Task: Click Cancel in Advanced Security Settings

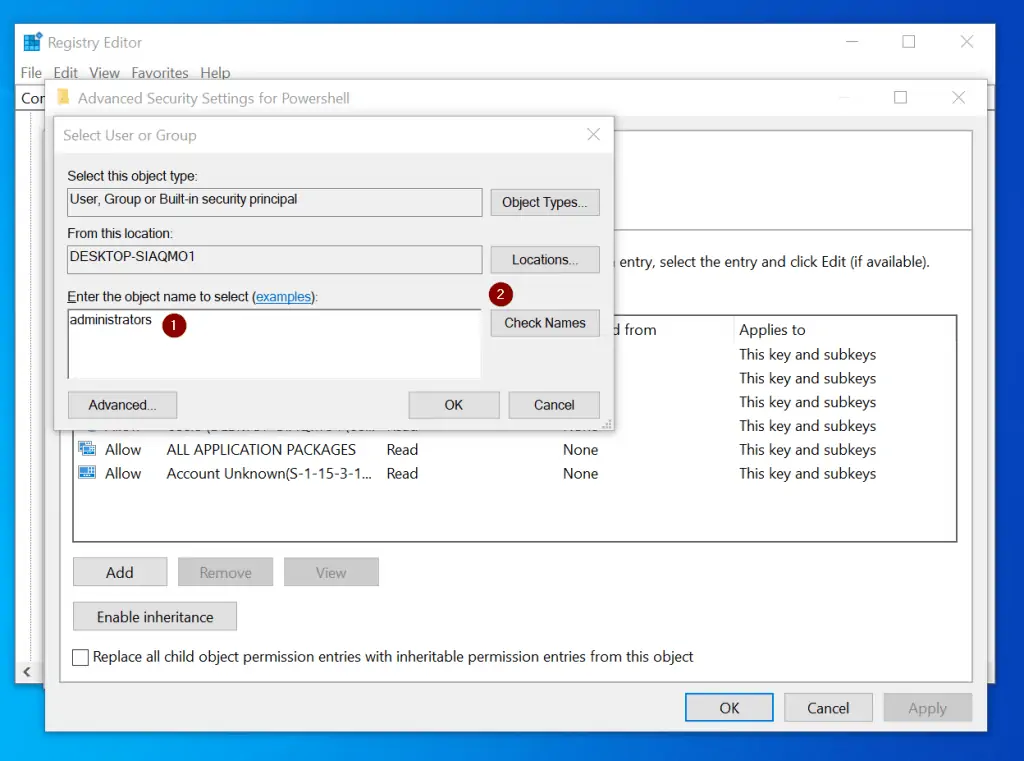Action: coord(828,707)
